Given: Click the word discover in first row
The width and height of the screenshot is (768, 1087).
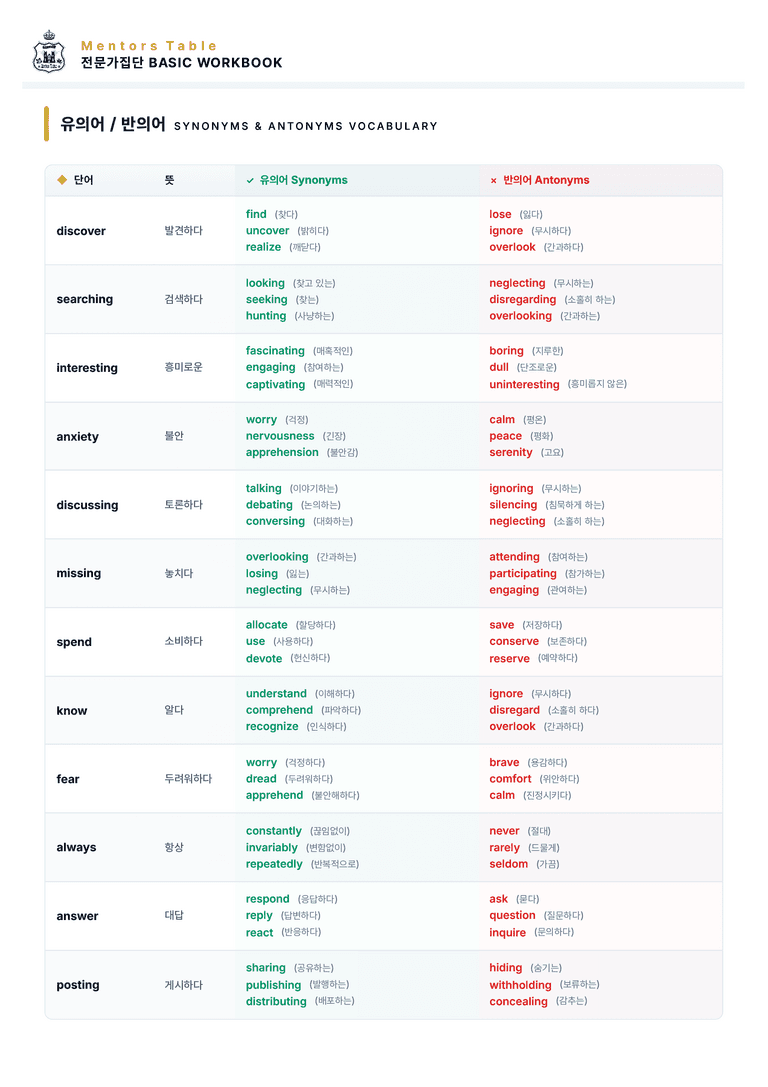Looking at the screenshot, I should click(x=81, y=231).
